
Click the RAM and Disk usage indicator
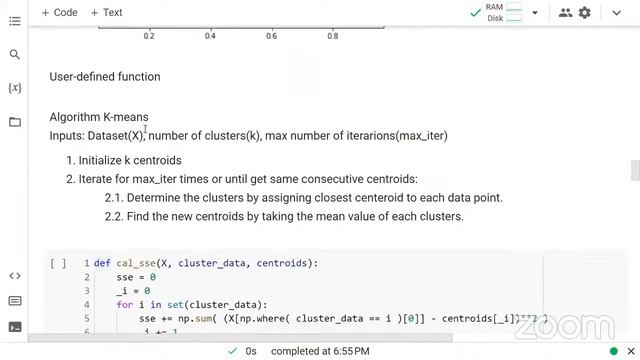click(503, 13)
